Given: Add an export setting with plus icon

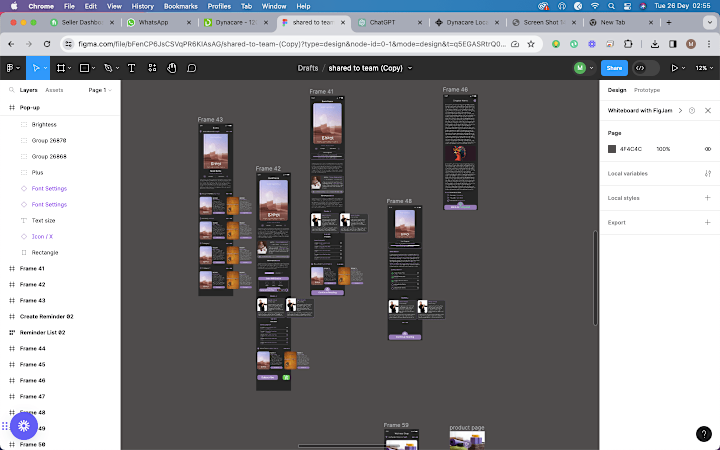Looking at the screenshot, I should (x=708, y=222).
